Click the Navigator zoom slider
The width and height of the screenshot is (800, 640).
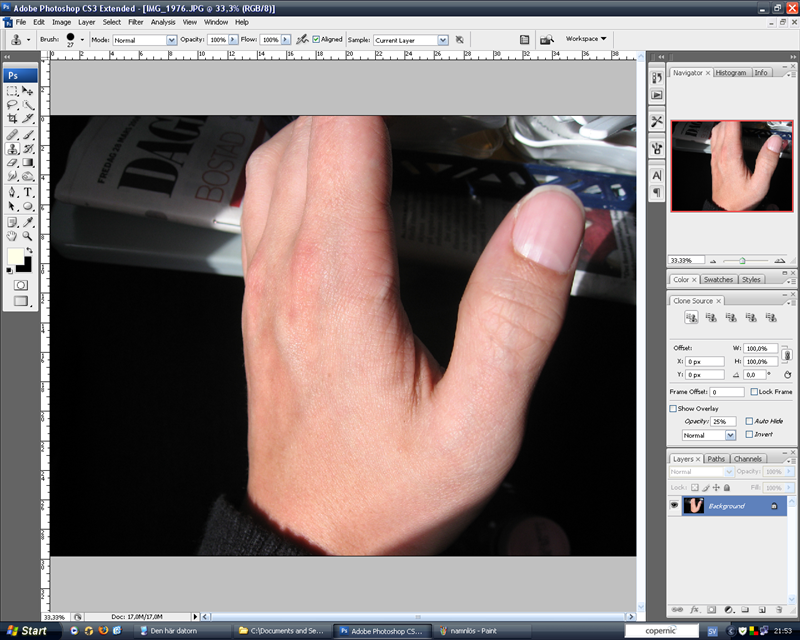click(743, 261)
